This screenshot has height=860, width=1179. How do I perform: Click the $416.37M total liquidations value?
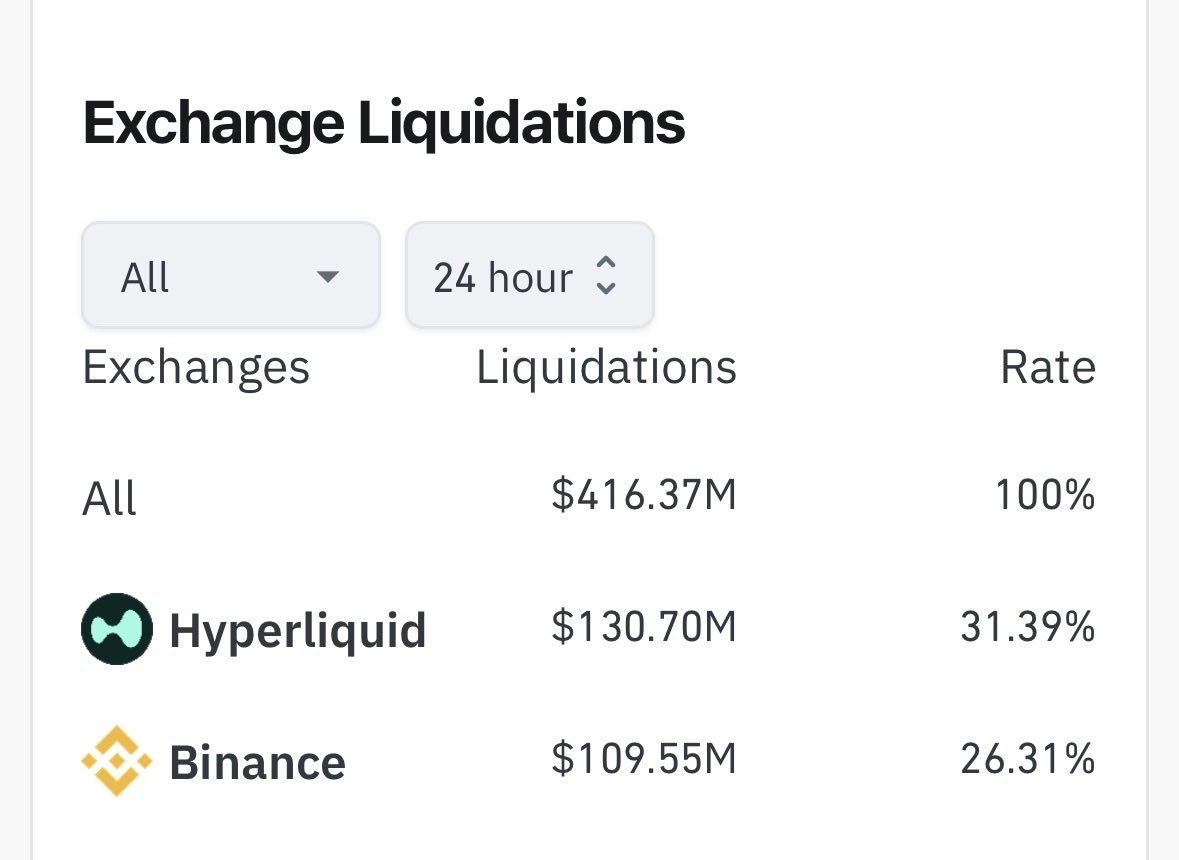[643, 495]
